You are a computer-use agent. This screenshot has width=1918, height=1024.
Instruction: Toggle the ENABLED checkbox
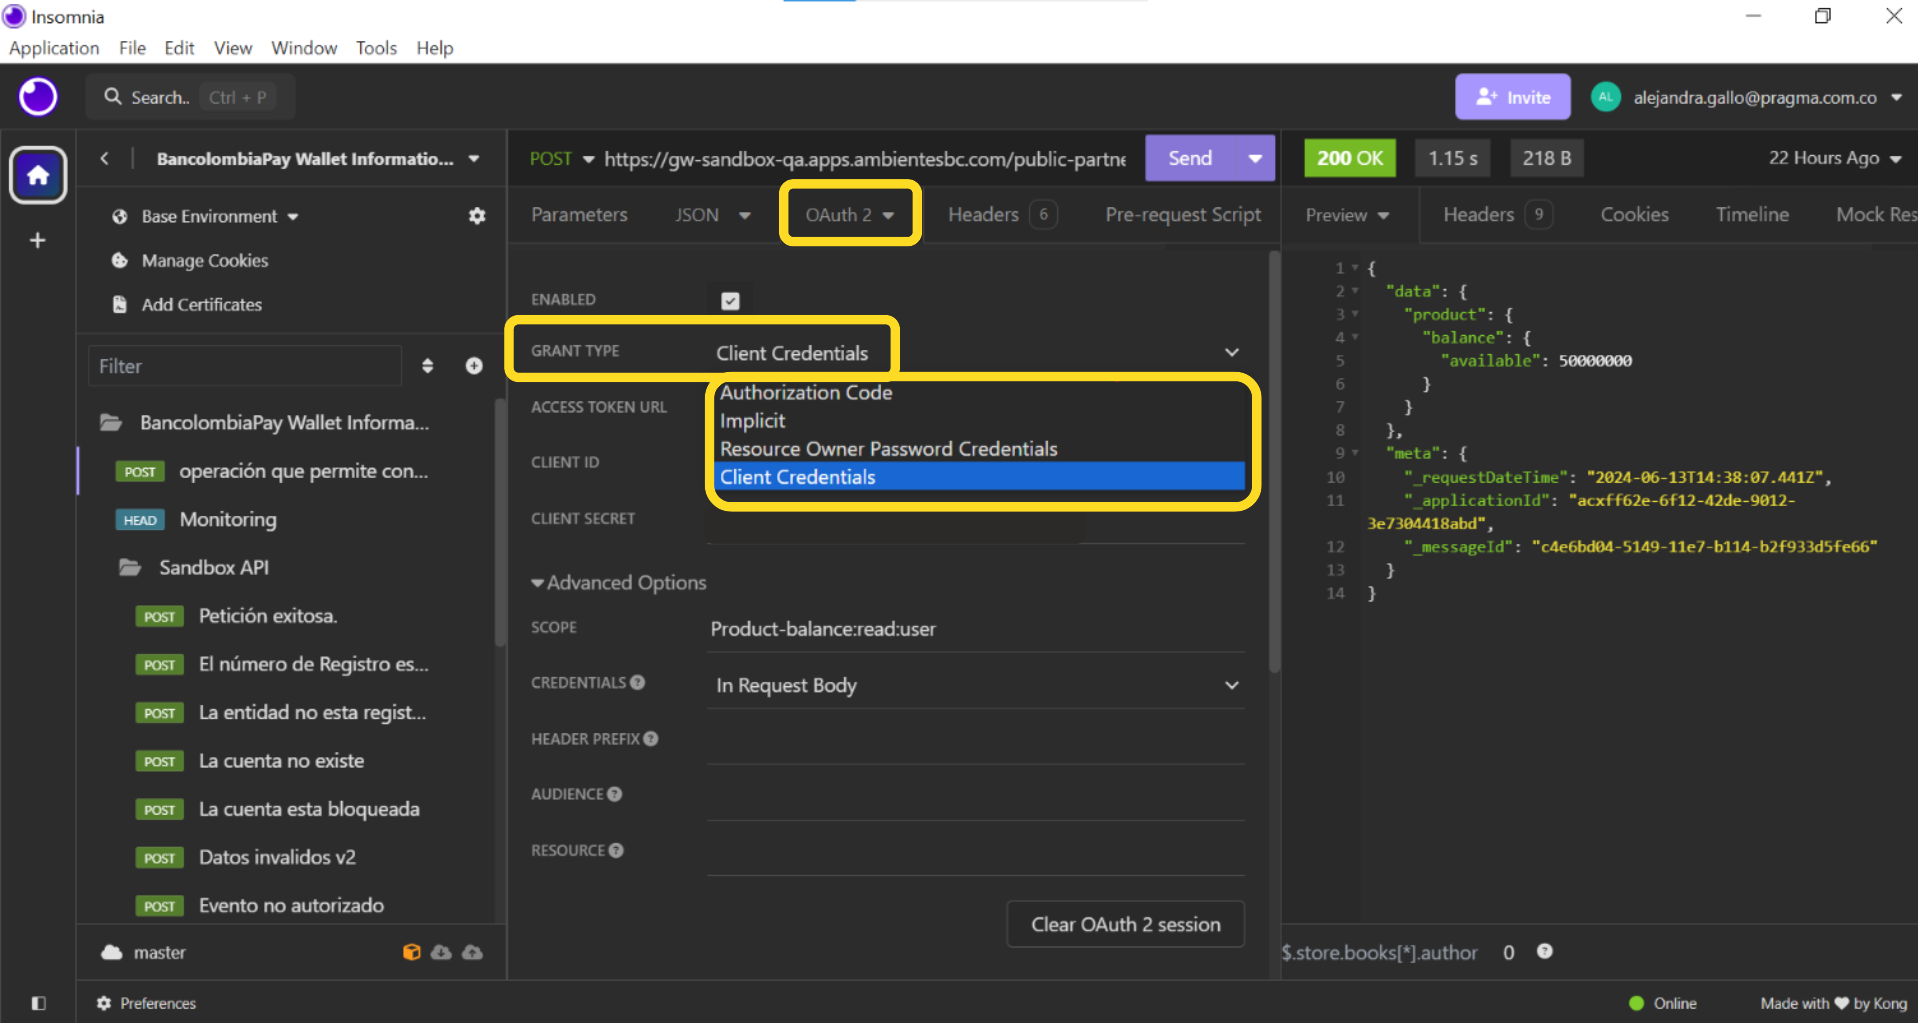730,300
